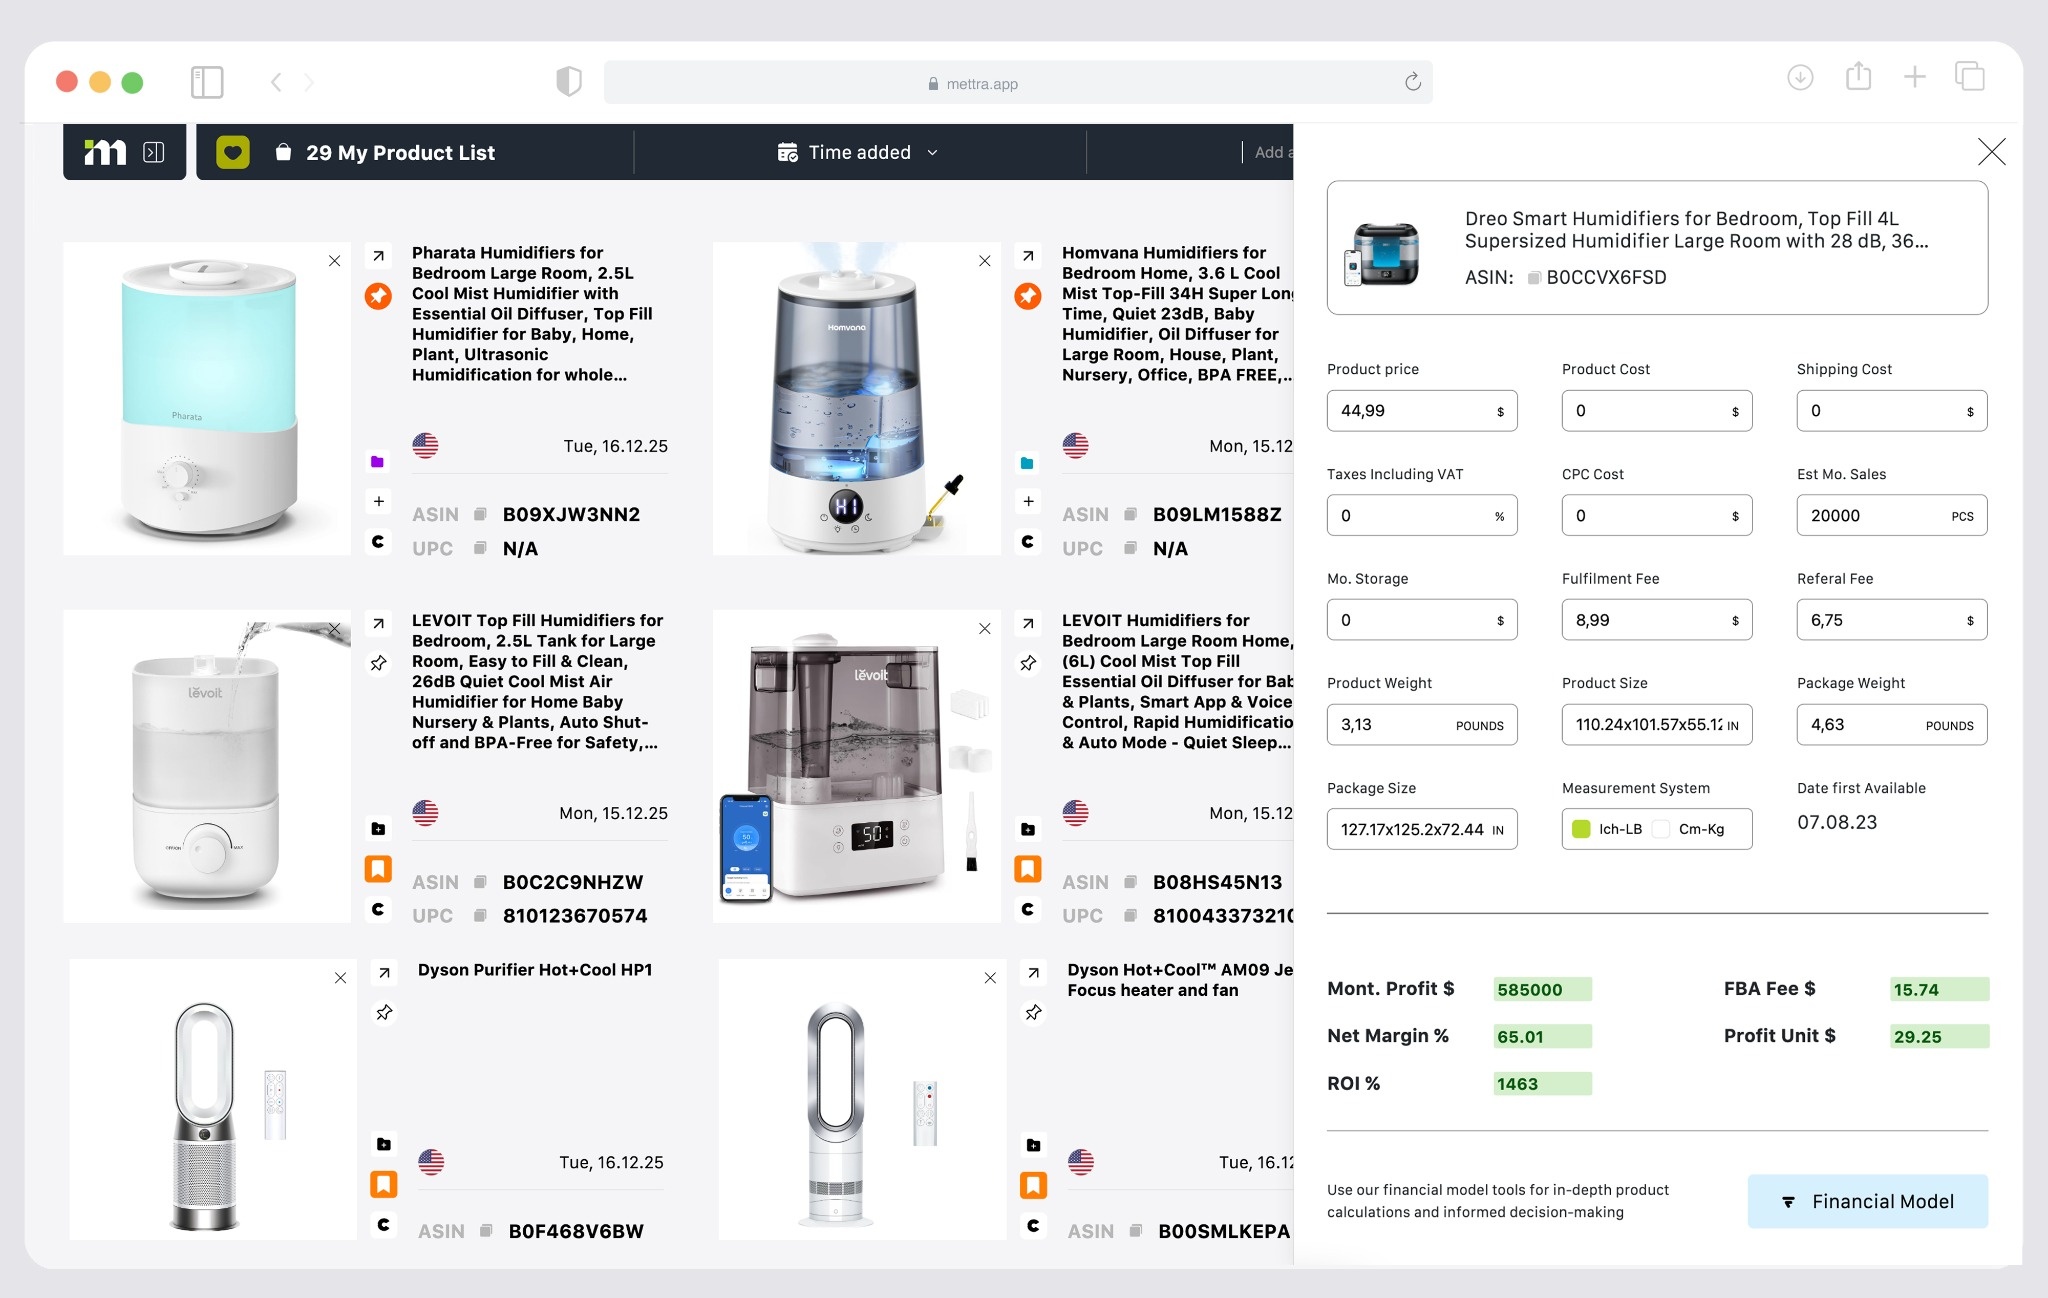Open the Time added sorting dropdown
The width and height of the screenshot is (2048, 1298).
[858, 152]
